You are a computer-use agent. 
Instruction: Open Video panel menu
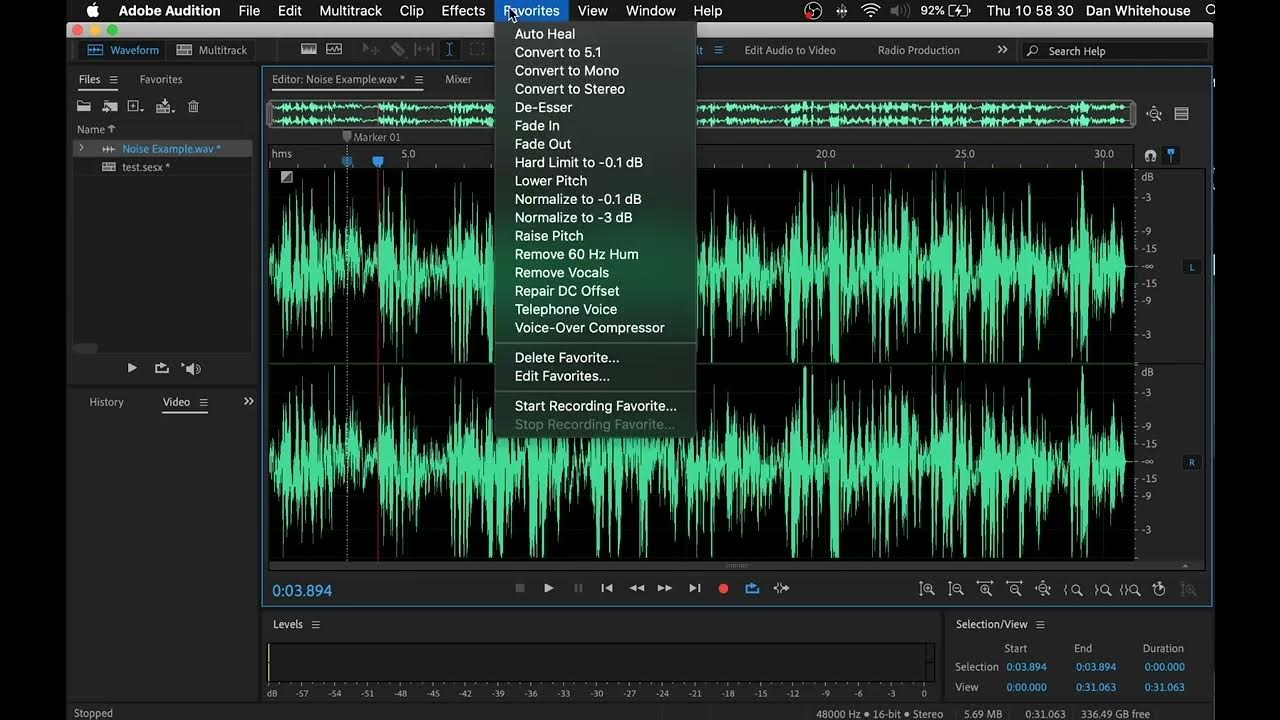[x=203, y=402]
